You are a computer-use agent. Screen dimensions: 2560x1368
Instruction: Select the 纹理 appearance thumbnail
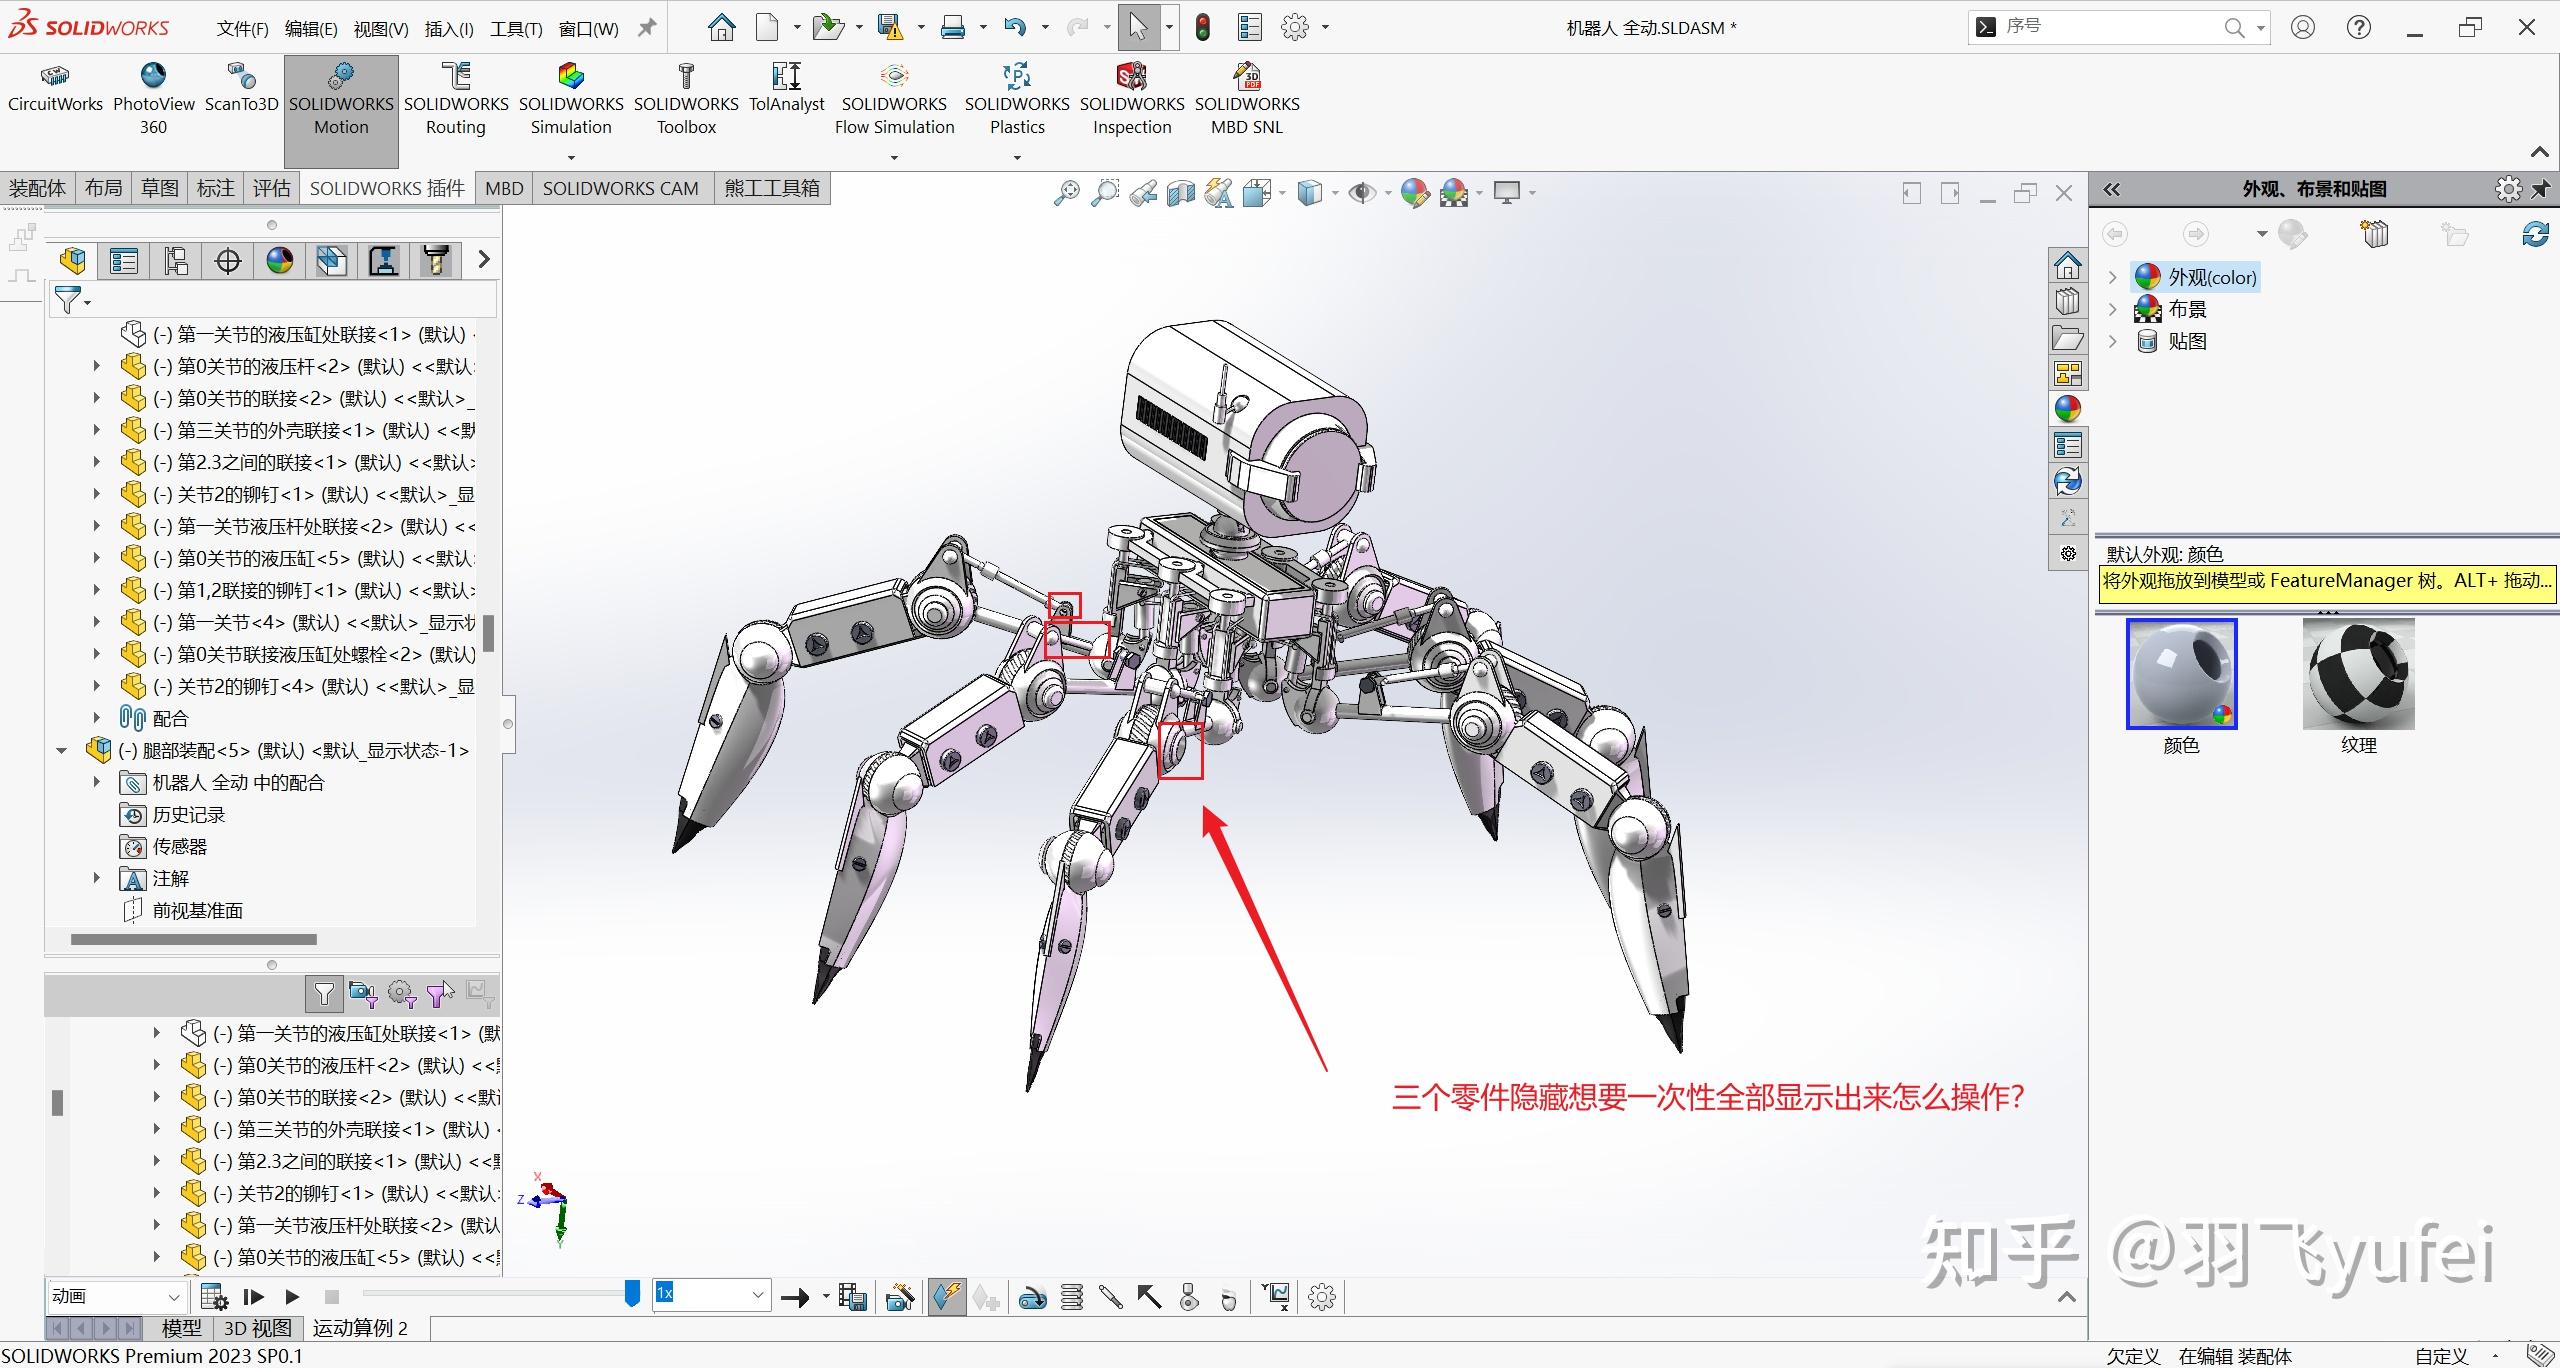pyautogui.click(x=2358, y=674)
